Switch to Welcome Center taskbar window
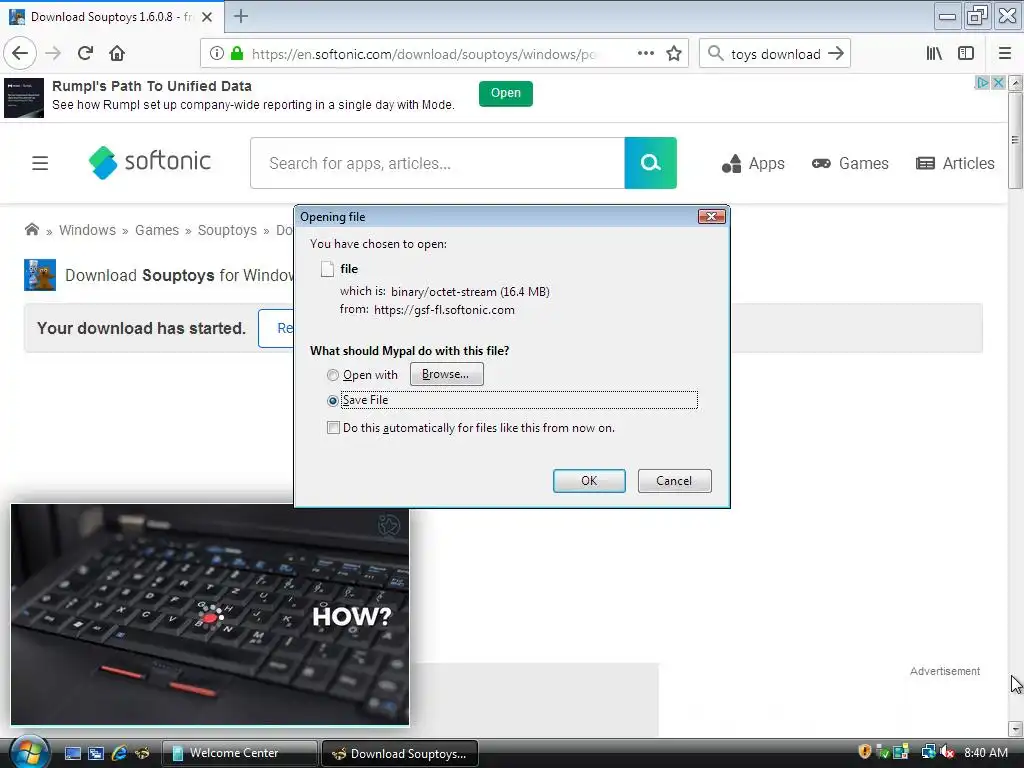The image size is (1024, 768). 239,753
